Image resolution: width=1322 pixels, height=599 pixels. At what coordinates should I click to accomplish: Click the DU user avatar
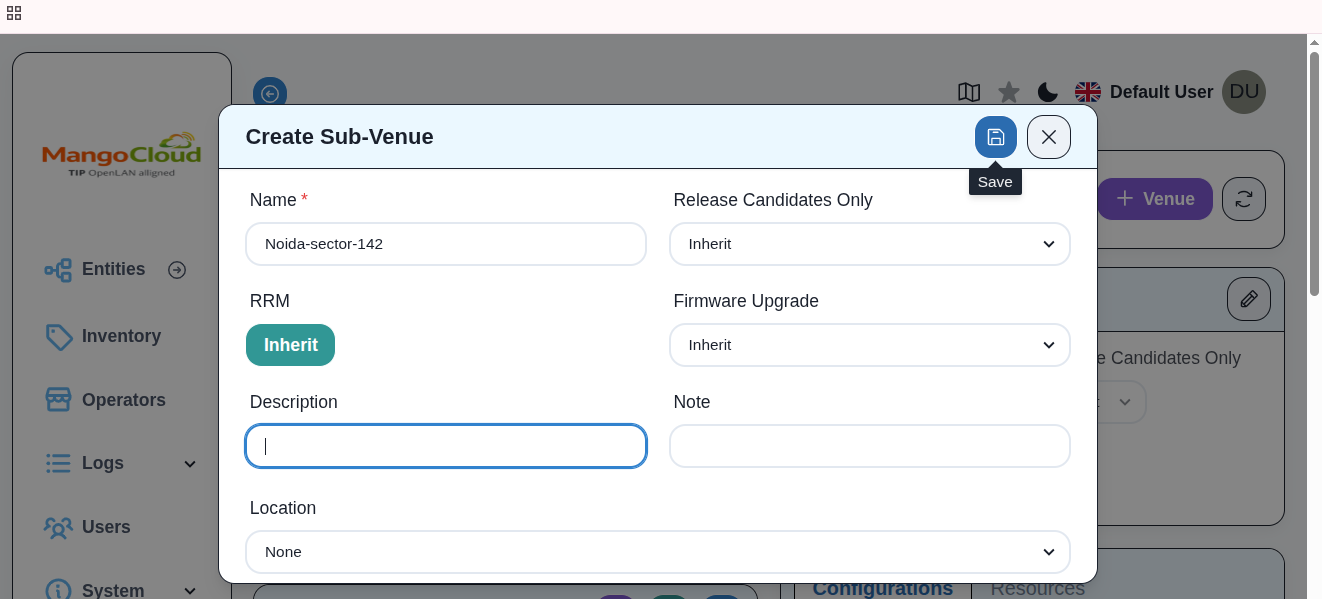[1244, 91]
